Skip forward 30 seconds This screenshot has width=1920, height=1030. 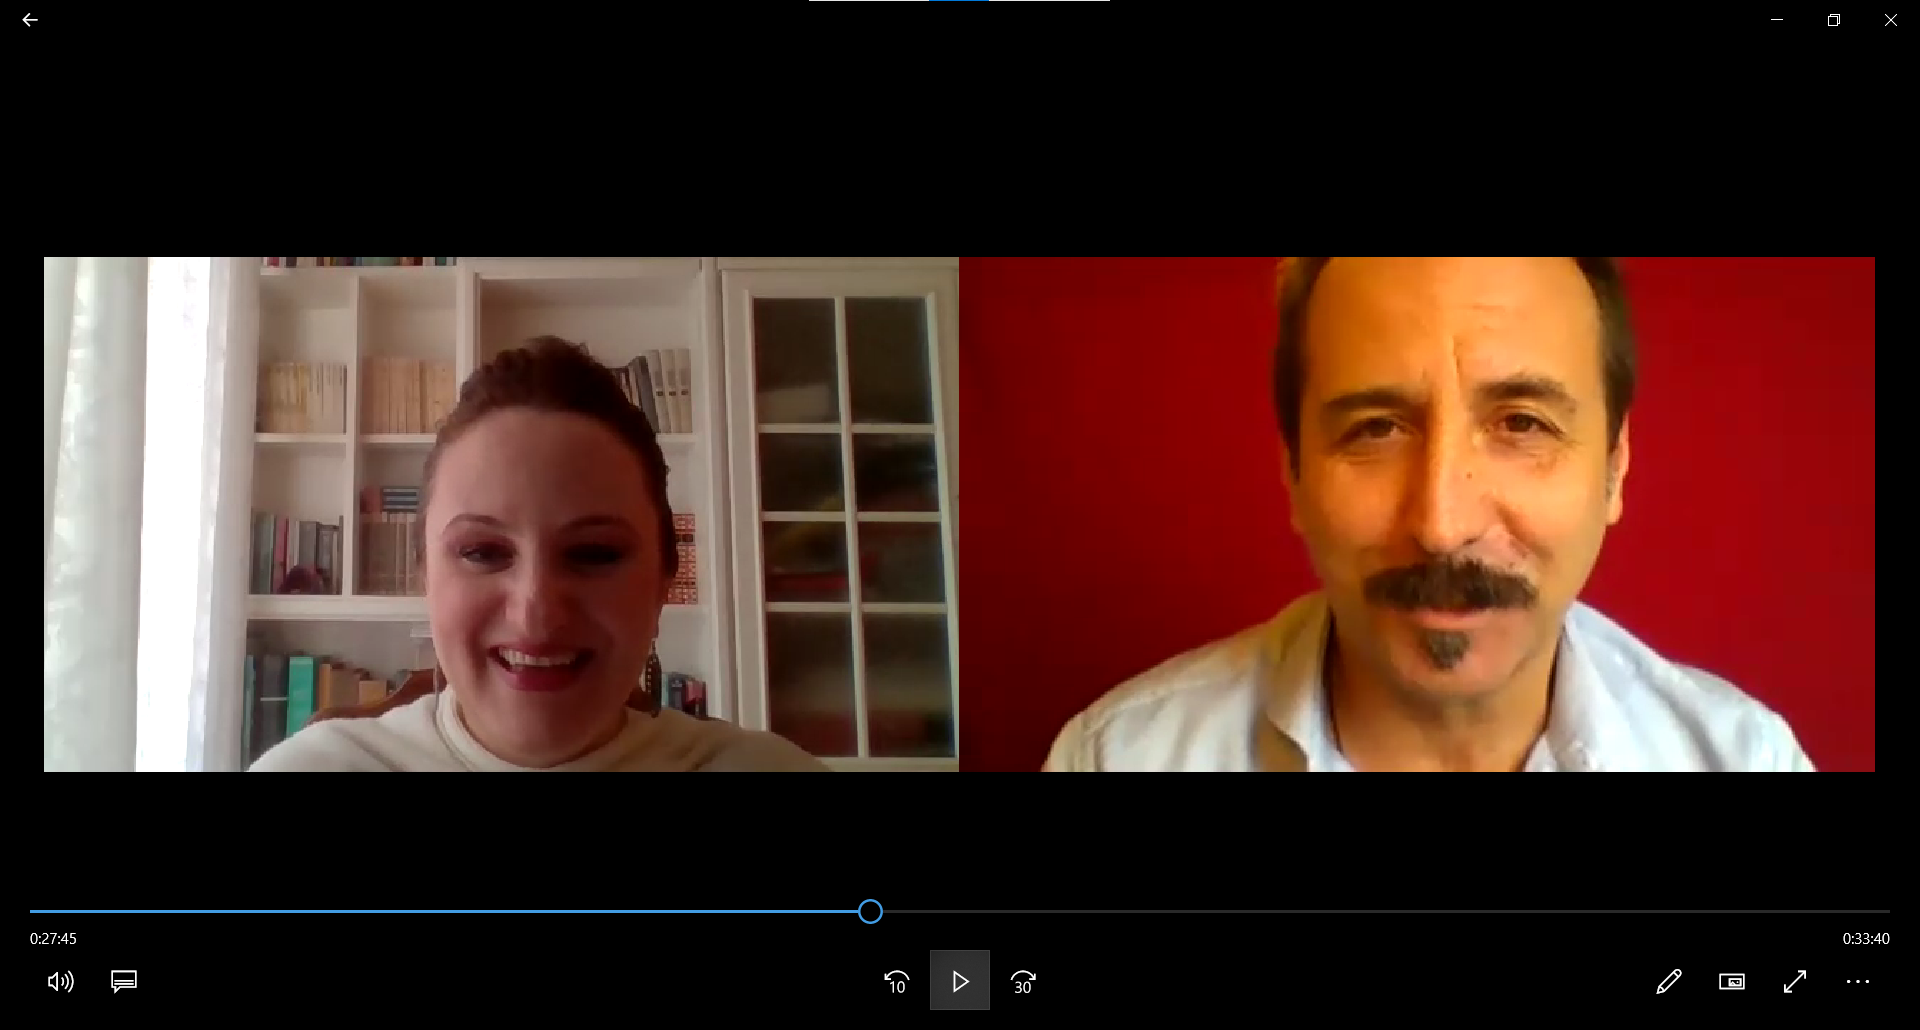[1023, 982]
